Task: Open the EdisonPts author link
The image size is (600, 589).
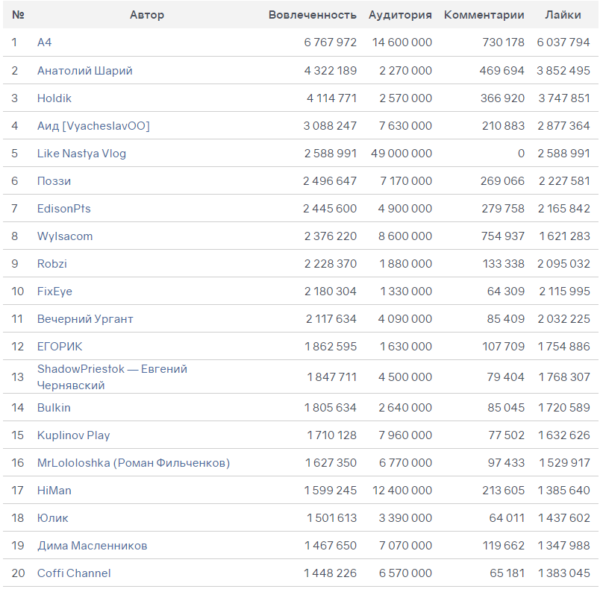Action: click(64, 209)
